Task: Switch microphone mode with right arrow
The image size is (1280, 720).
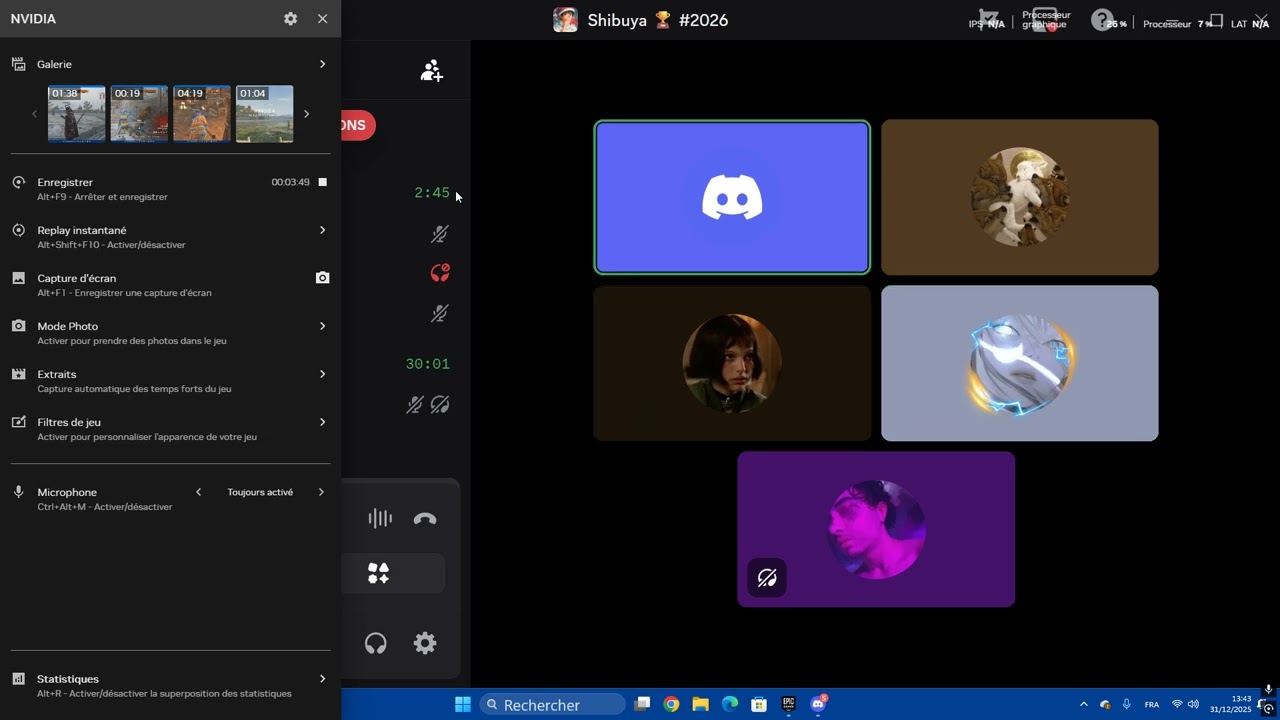Action: [322, 492]
